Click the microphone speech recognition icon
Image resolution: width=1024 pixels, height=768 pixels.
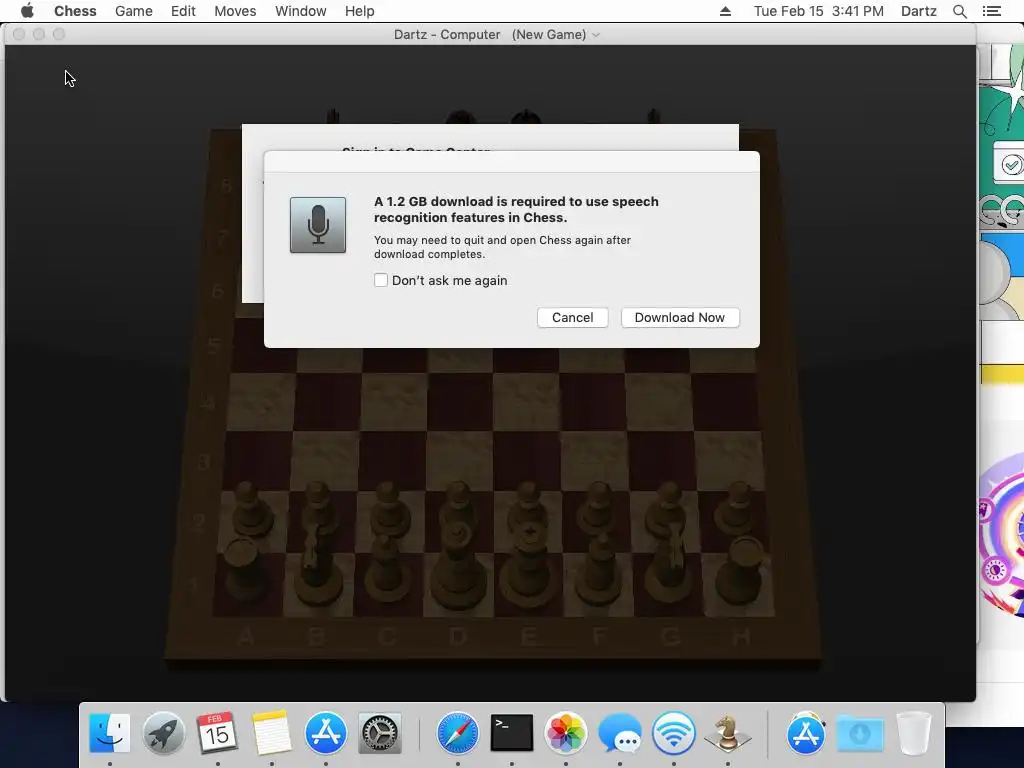coord(318,225)
